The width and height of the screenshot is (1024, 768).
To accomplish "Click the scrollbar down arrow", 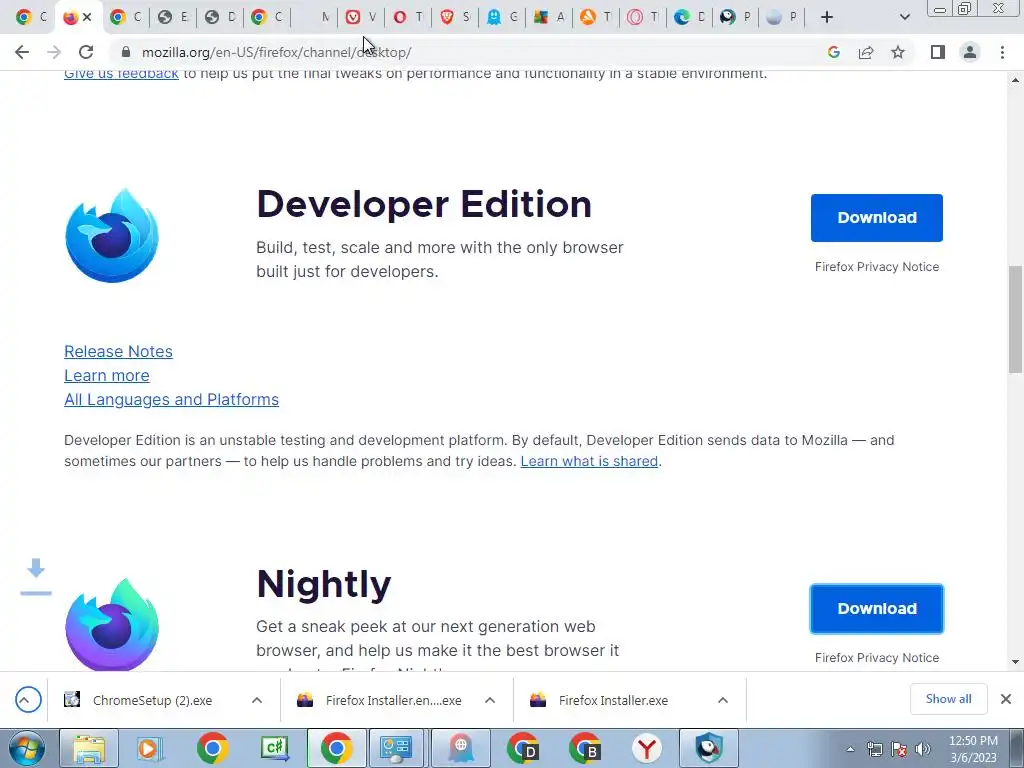I will (x=1015, y=662).
